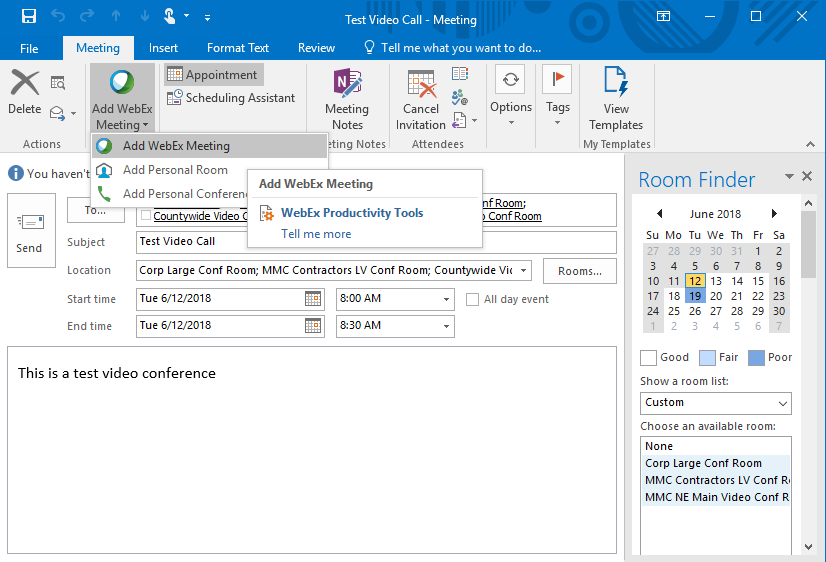826x562 pixels.
Task: Select the Meeting ribbon tab
Action: [98, 48]
